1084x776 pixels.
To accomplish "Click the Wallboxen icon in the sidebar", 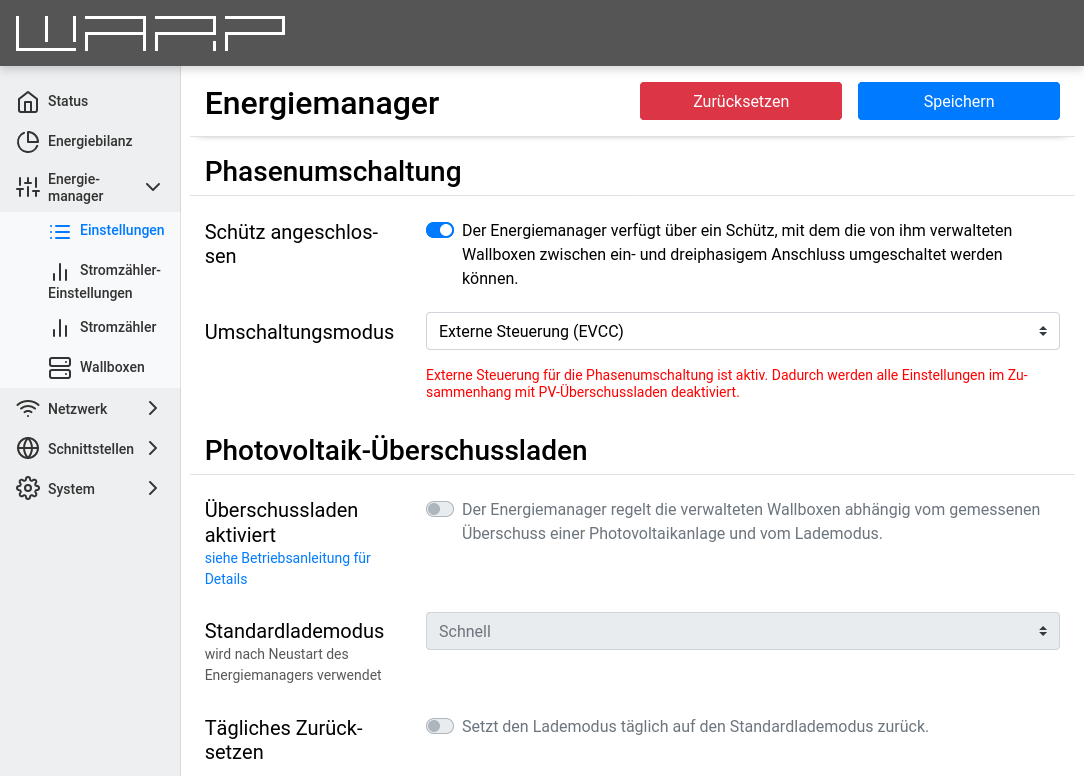I will (60, 367).
